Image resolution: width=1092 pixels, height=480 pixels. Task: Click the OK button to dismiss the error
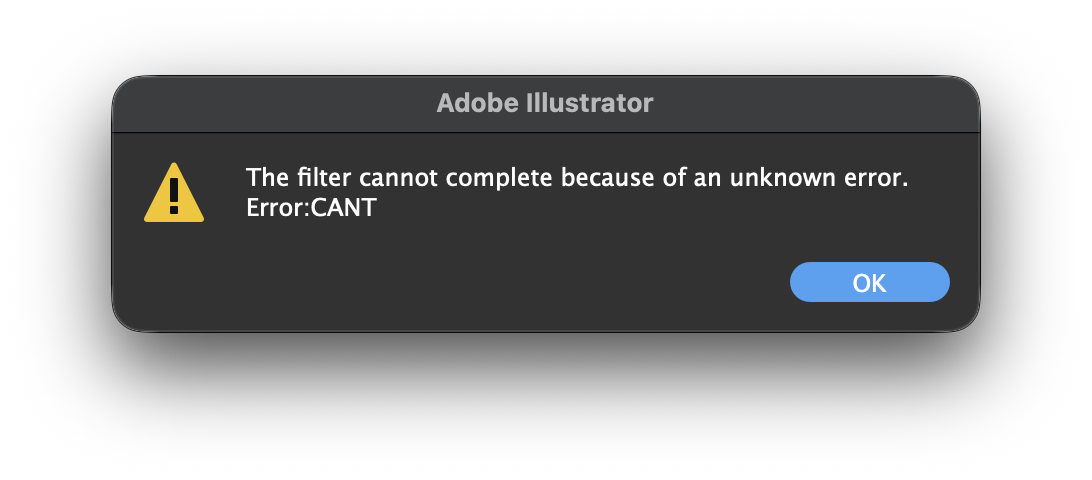[869, 282]
